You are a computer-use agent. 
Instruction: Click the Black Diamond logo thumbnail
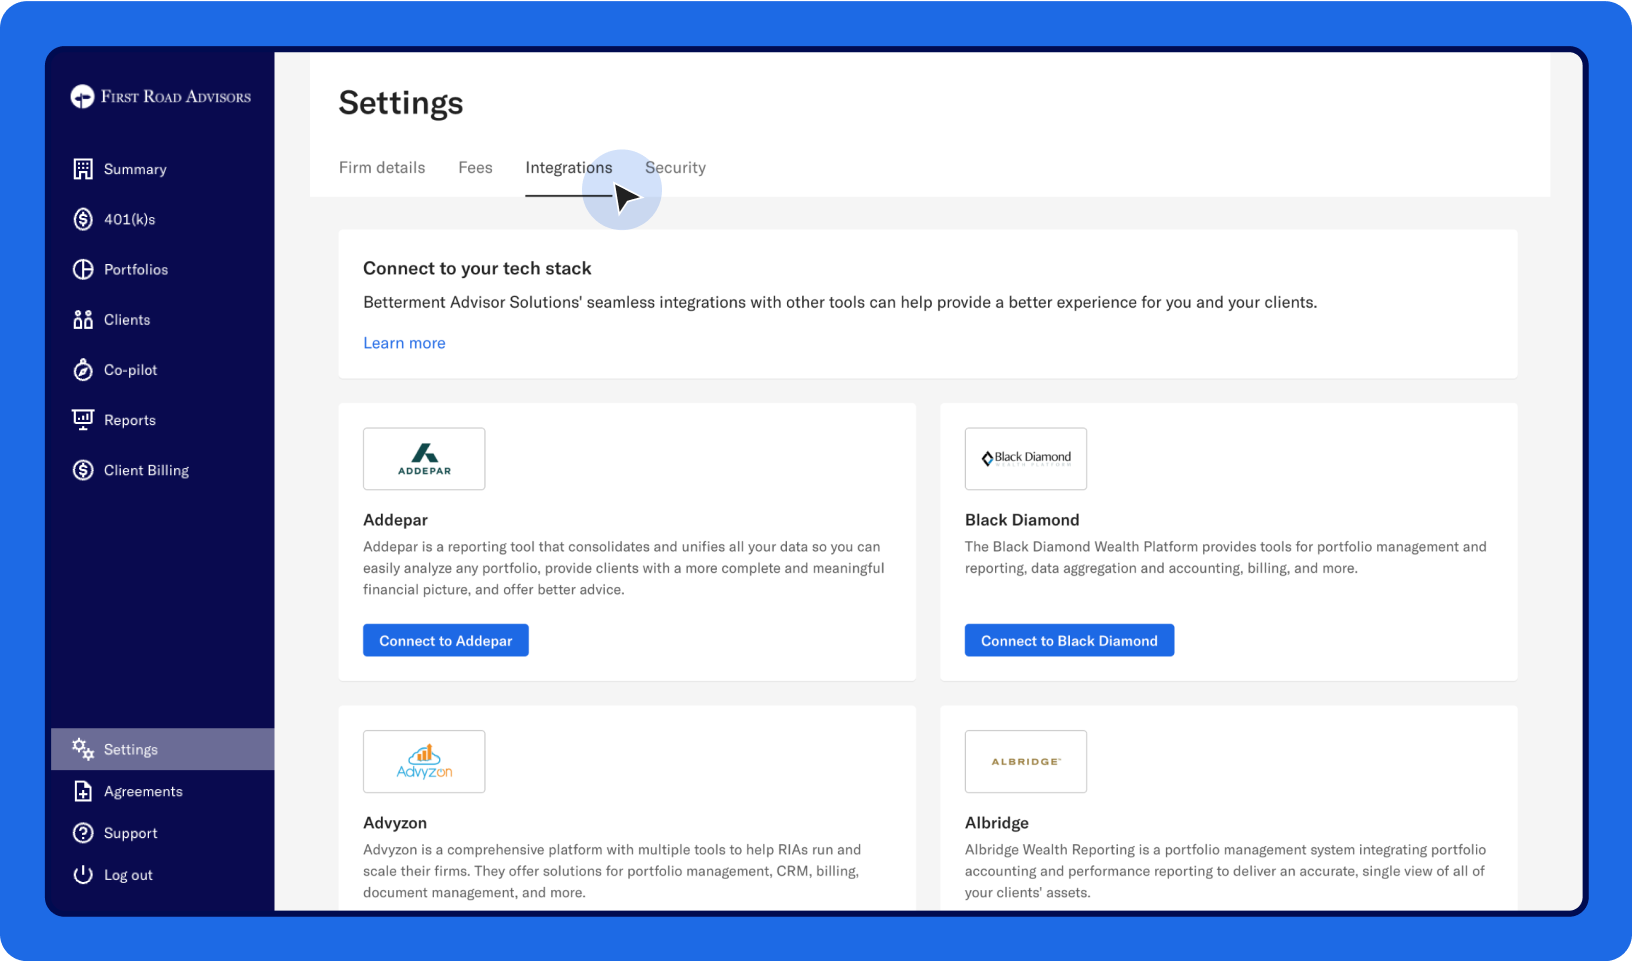(x=1026, y=459)
